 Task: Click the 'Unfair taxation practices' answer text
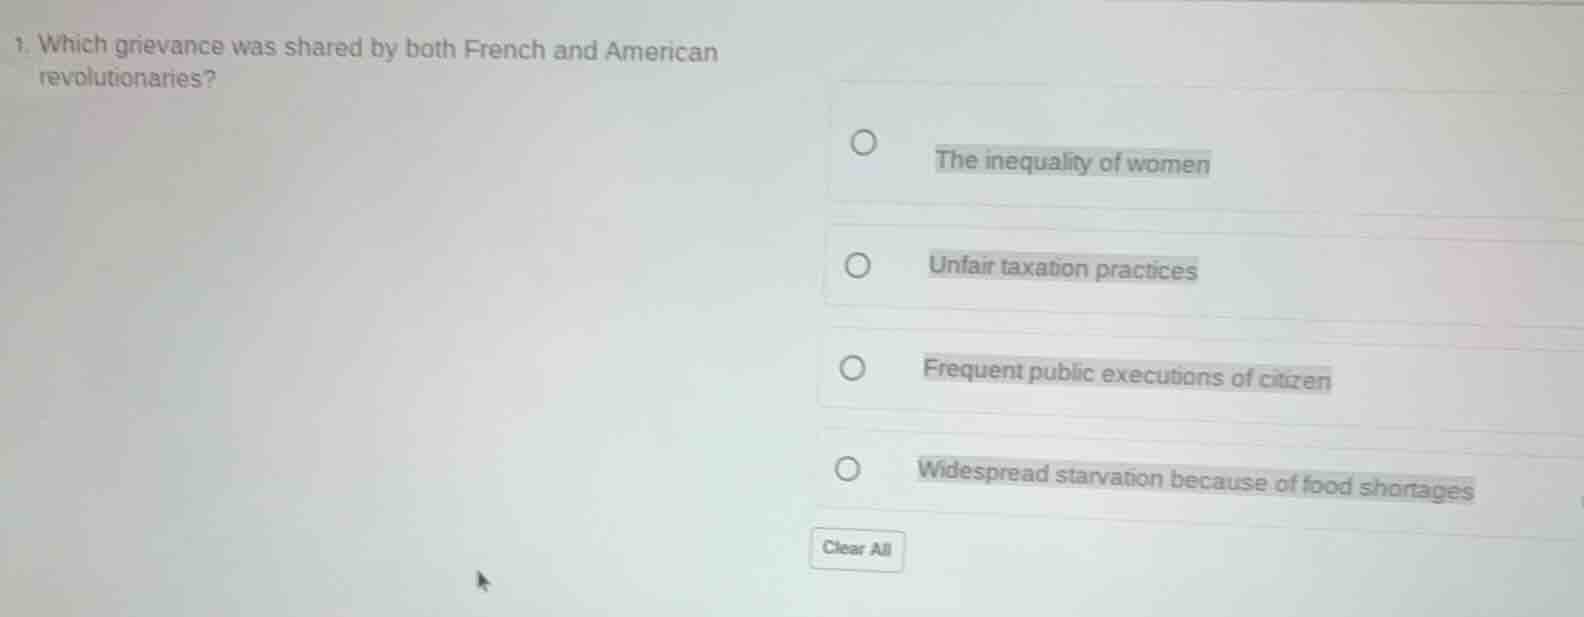pos(1061,267)
